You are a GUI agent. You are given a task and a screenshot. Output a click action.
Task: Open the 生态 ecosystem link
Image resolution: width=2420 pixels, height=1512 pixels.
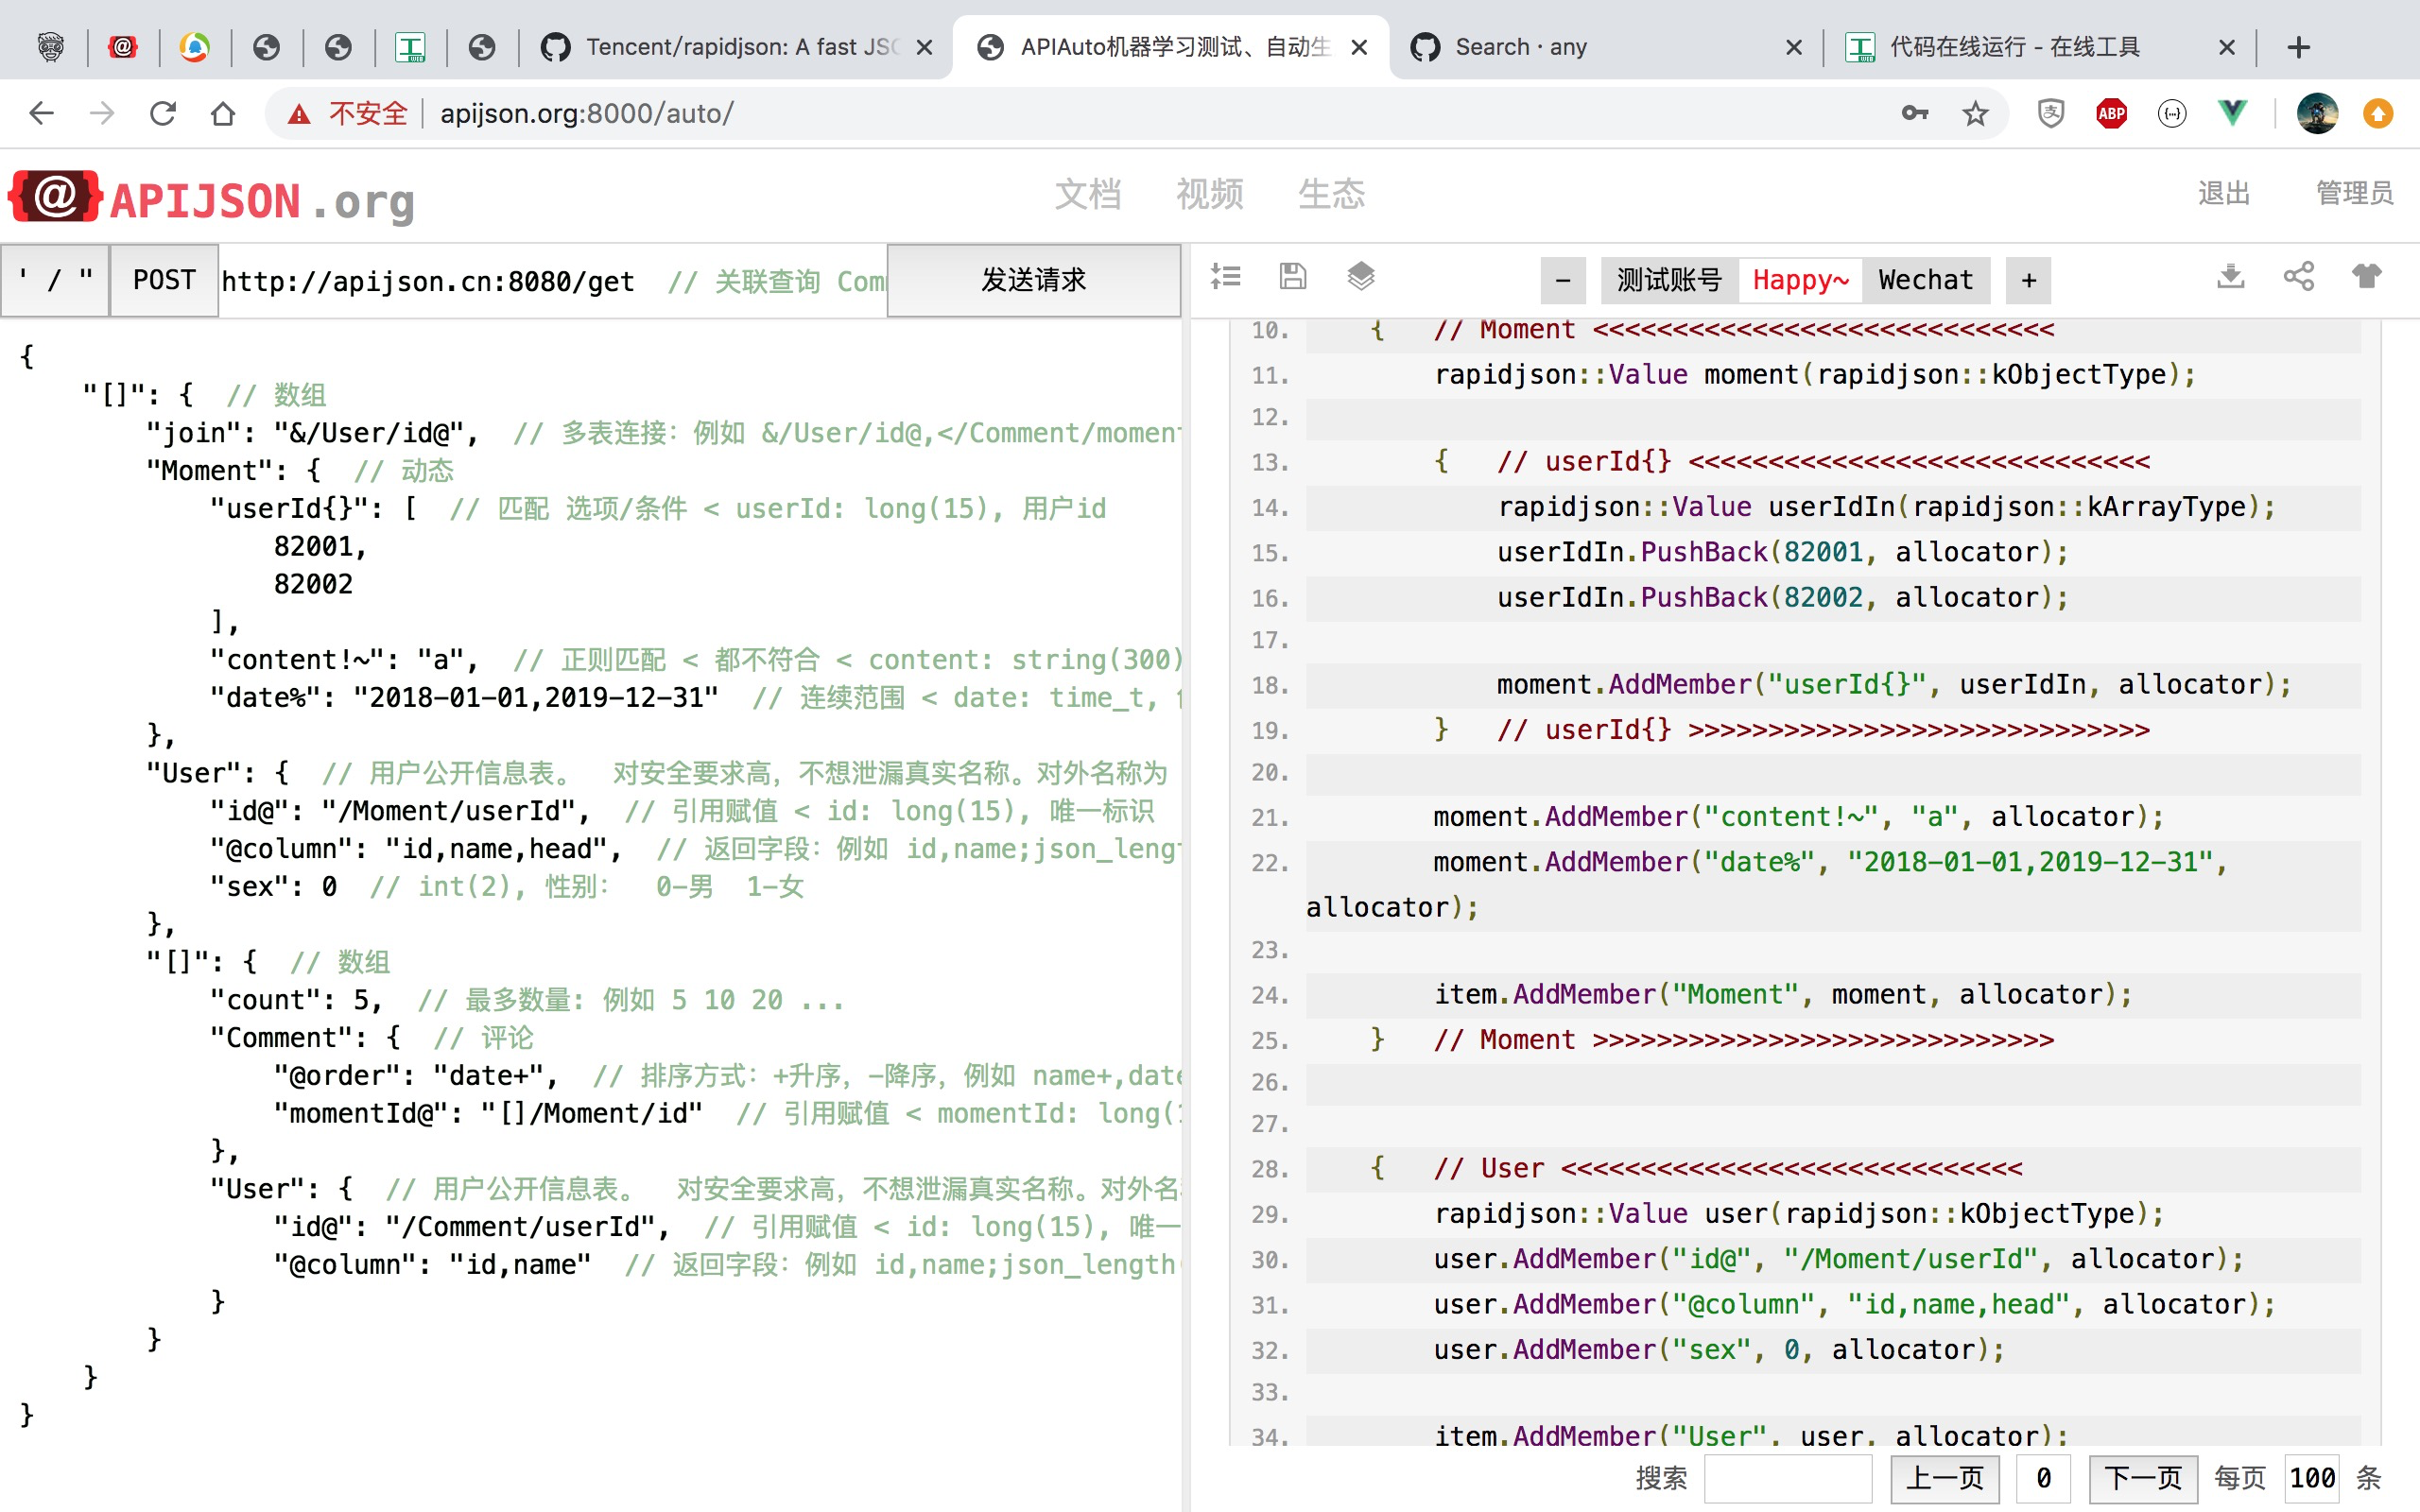(1331, 194)
